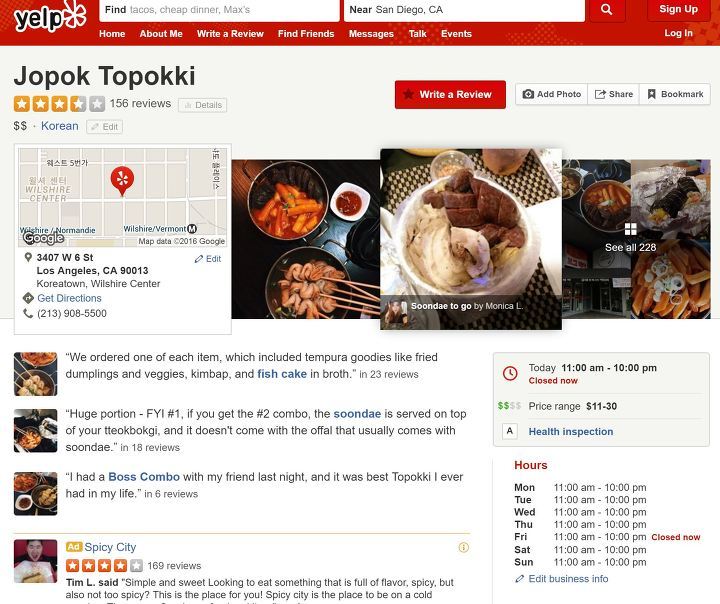This screenshot has height=604, width=720.
Task: Click the grid icon above See all 228
Action: click(x=630, y=229)
